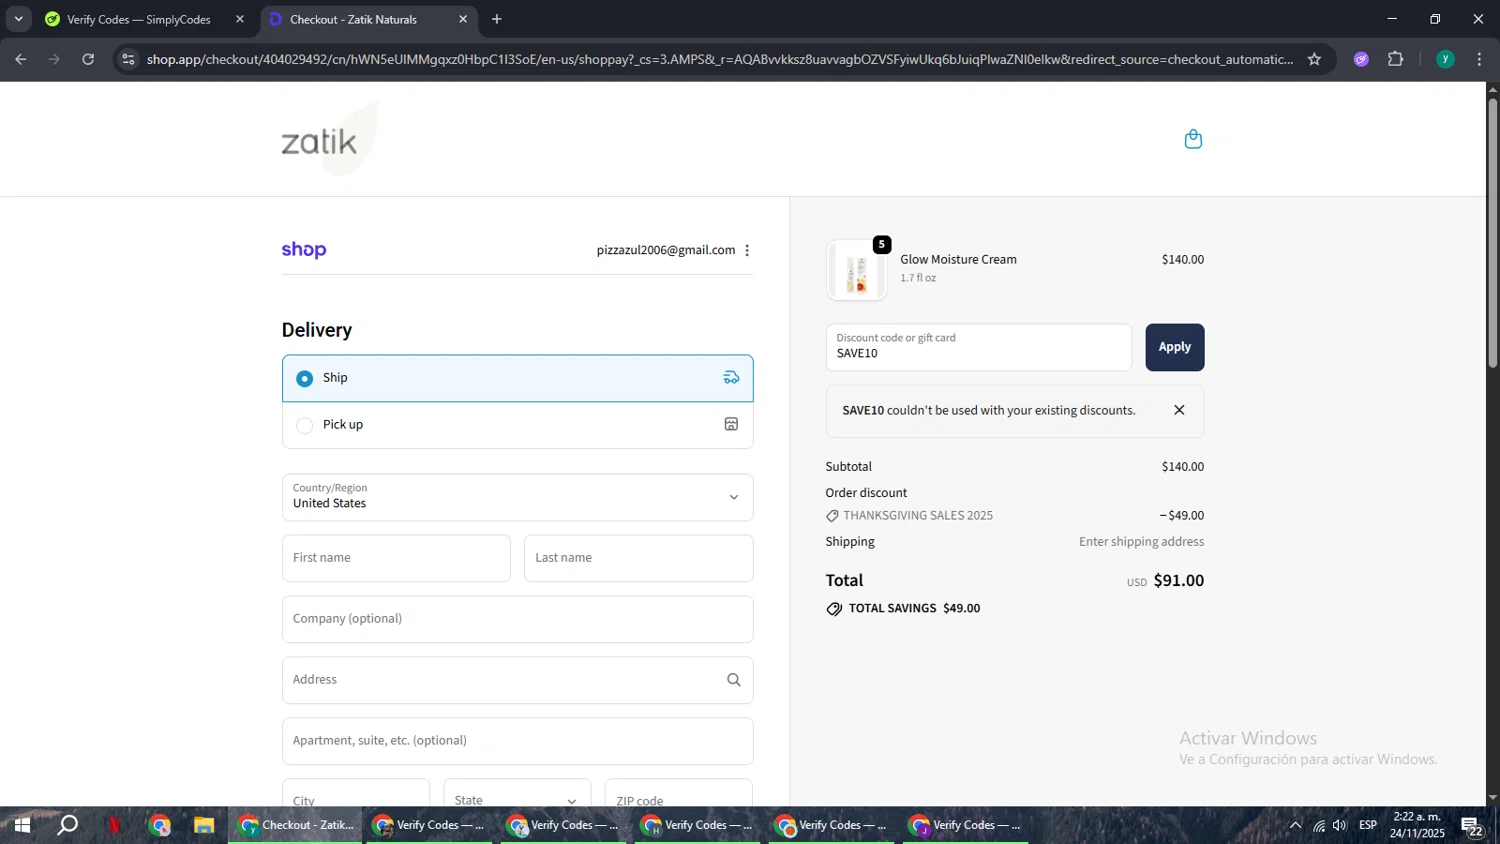Image resolution: width=1500 pixels, height=844 pixels.
Task: Click the Company (optional) field
Action: 517,619
